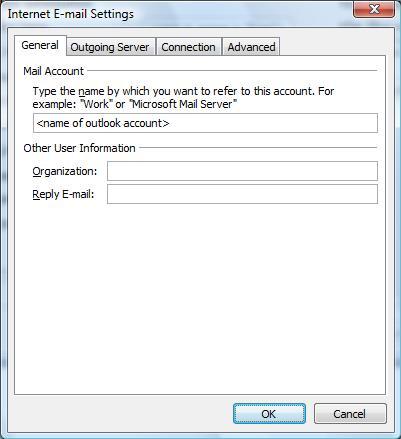Close the Internet E-mail Settings window
Image resolution: width=401 pixels, height=439 pixels.
374,9
